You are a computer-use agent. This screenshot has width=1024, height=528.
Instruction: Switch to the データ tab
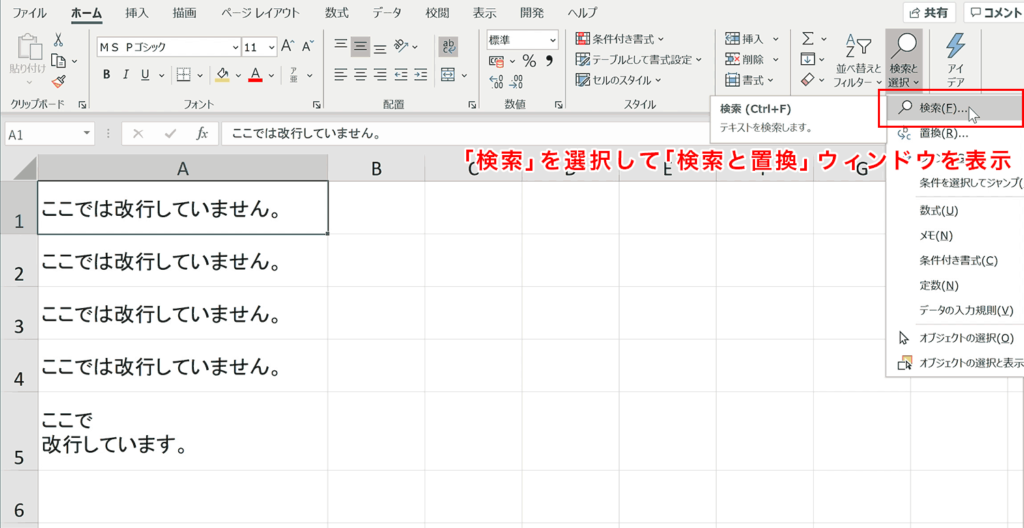(387, 12)
